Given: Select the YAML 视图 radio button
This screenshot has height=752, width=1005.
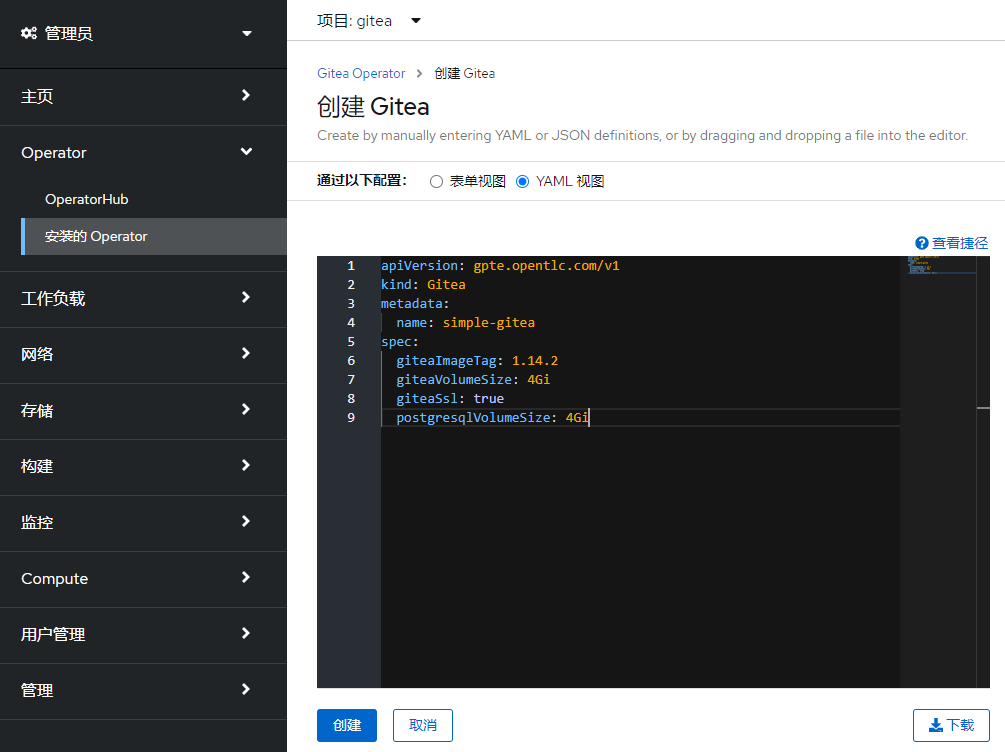Looking at the screenshot, I should point(522,181).
